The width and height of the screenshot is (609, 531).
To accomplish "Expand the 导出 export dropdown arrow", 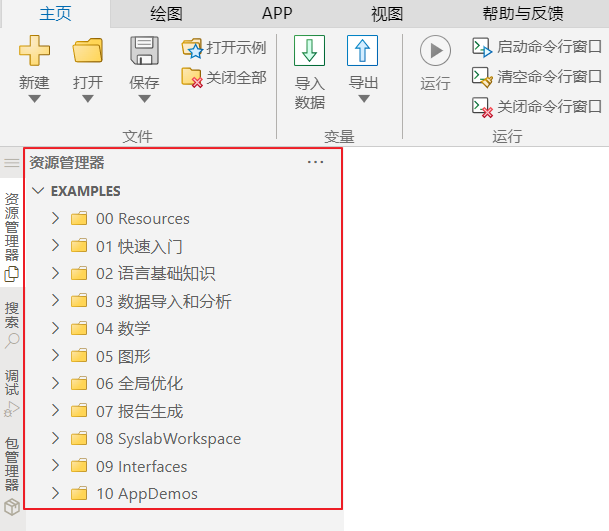I will point(363,98).
